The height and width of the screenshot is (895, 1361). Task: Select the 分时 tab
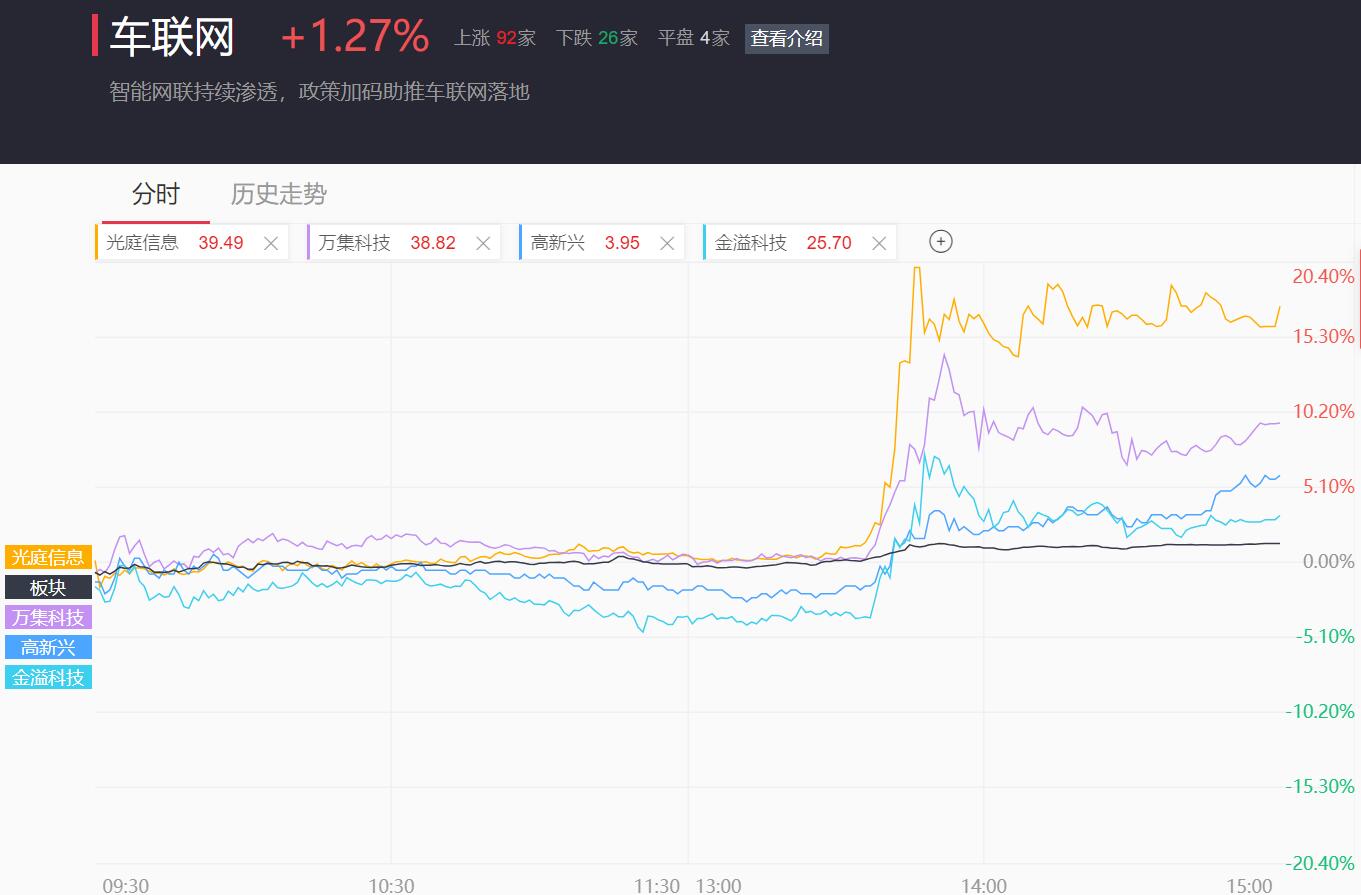(156, 193)
